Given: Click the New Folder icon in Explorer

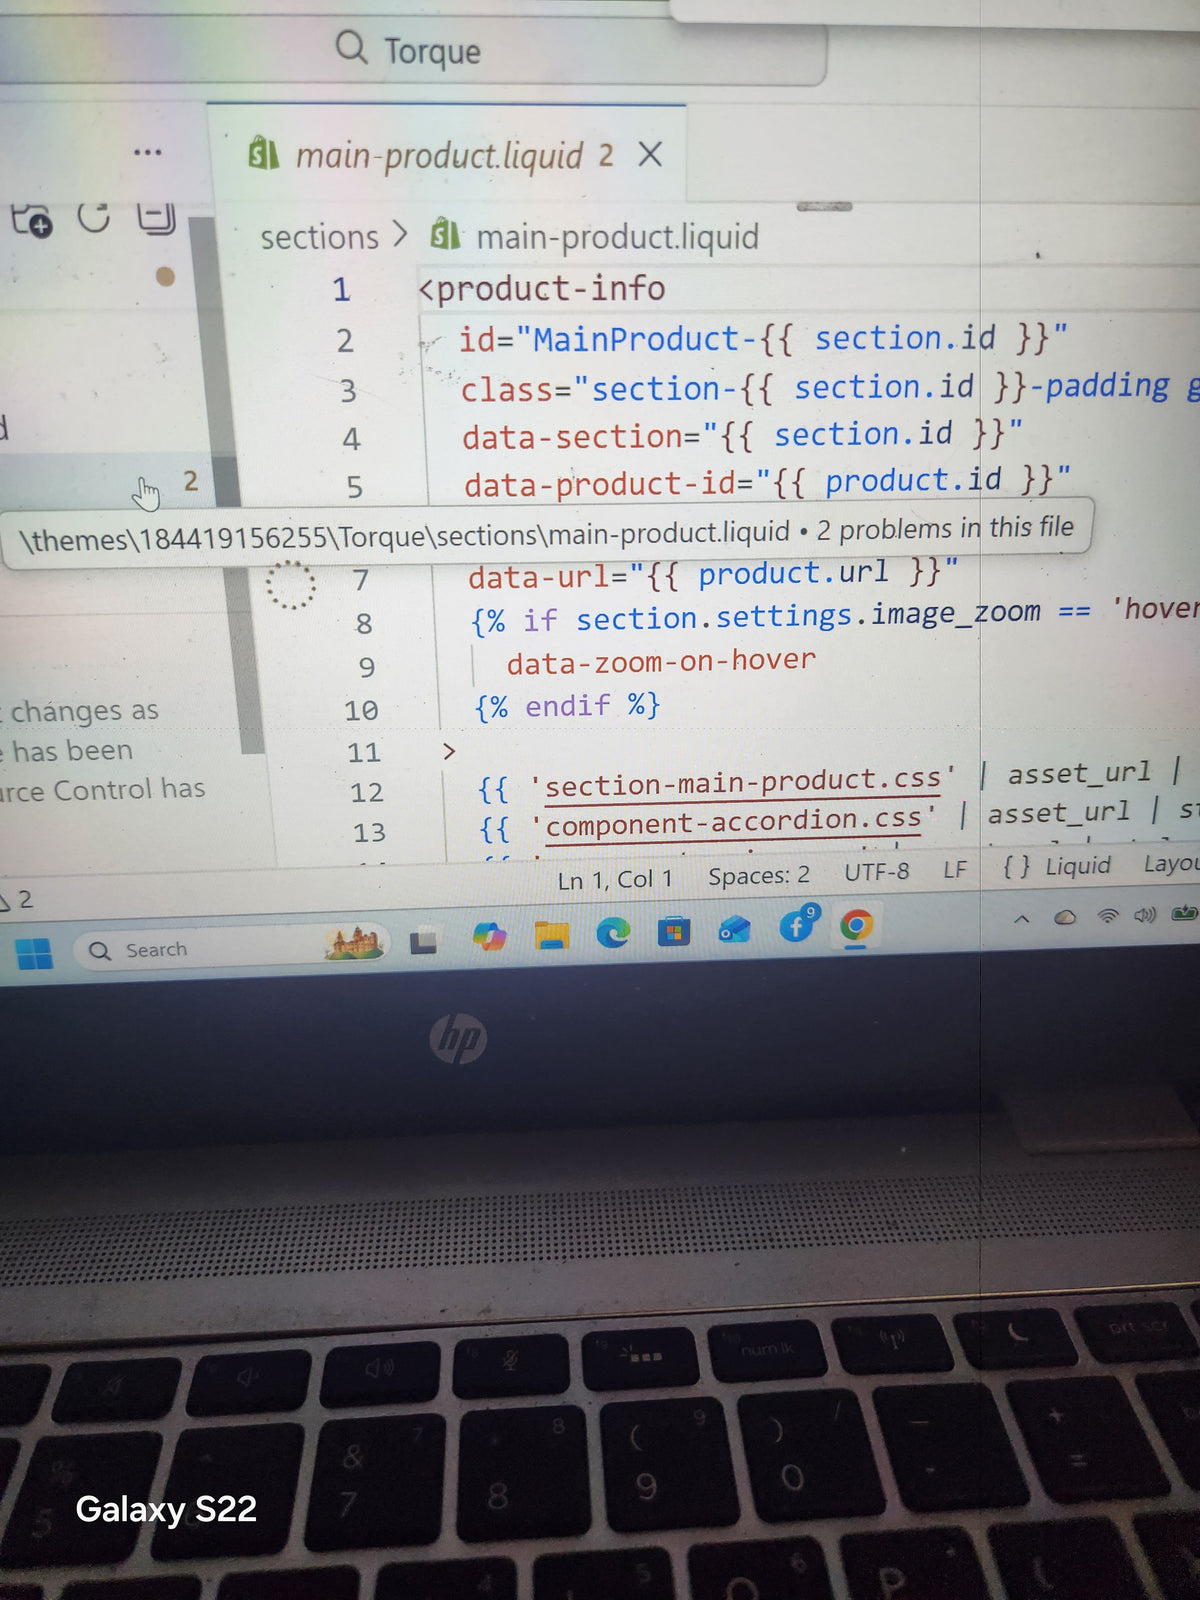Looking at the screenshot, I should (32, 220).
